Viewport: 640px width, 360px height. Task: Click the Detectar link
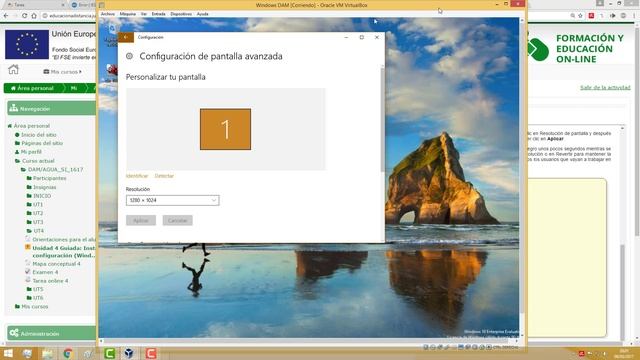click(x=164, y=176)
